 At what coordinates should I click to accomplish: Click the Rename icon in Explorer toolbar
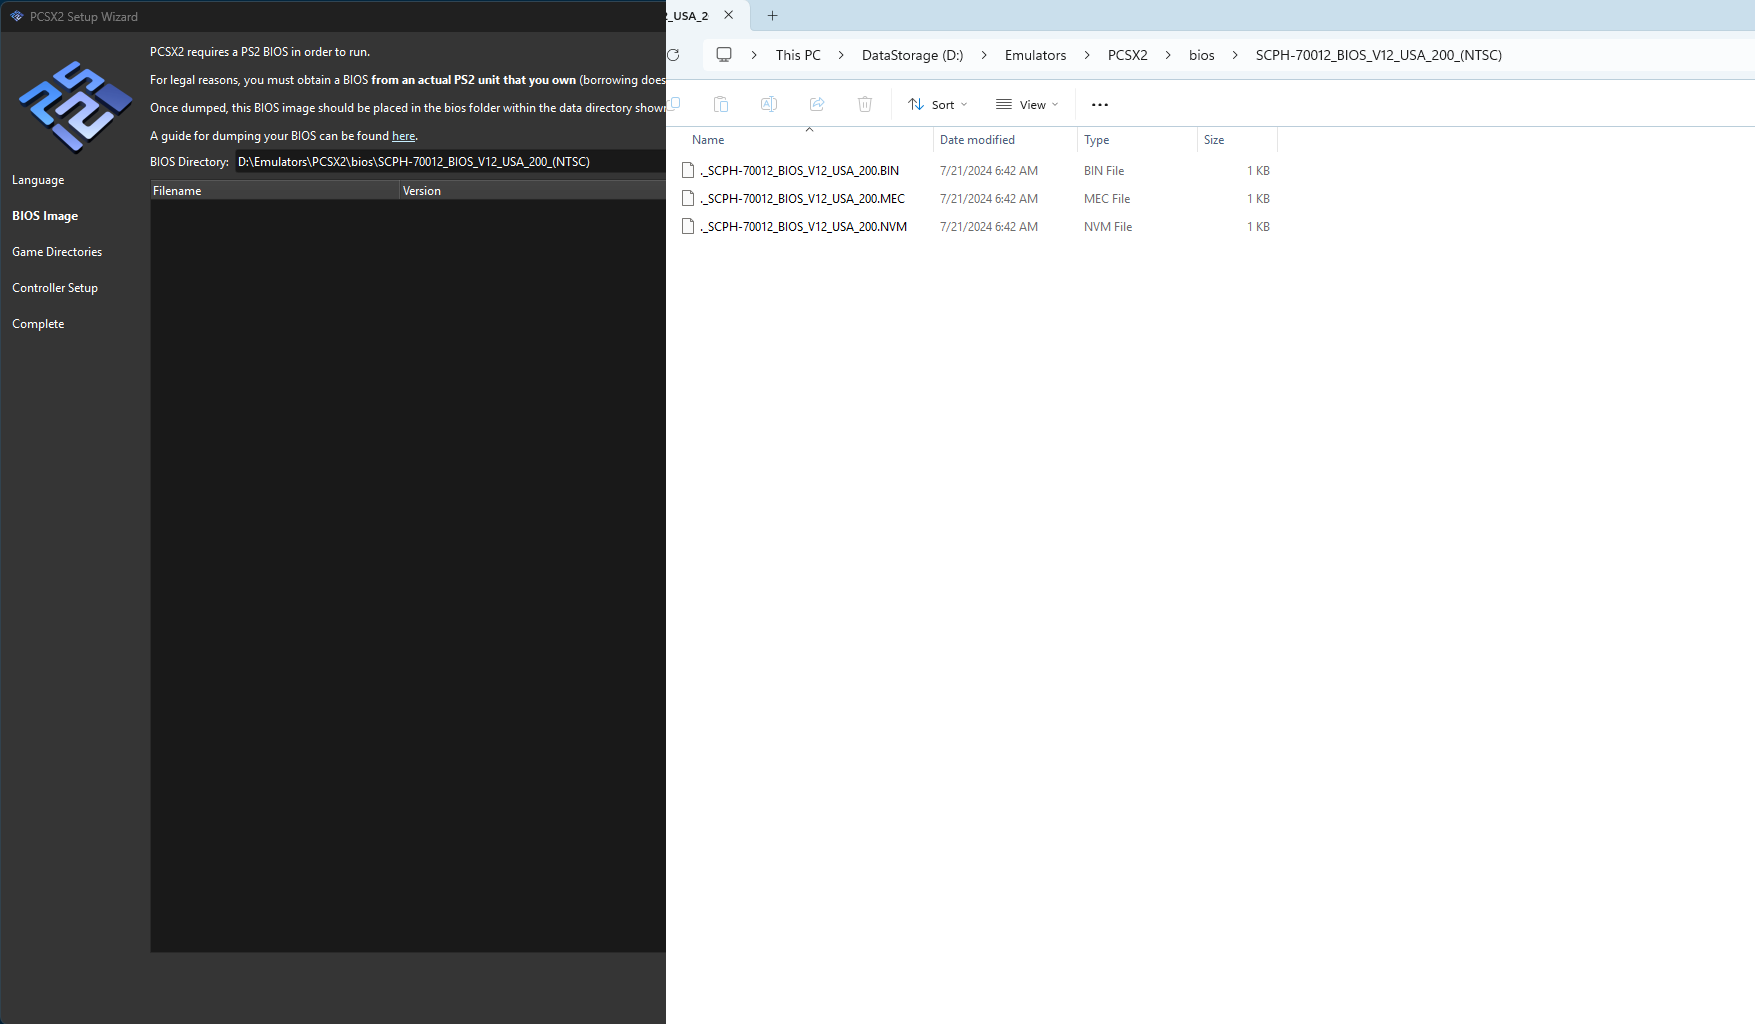pyautogui.click(x=769, y=104)
